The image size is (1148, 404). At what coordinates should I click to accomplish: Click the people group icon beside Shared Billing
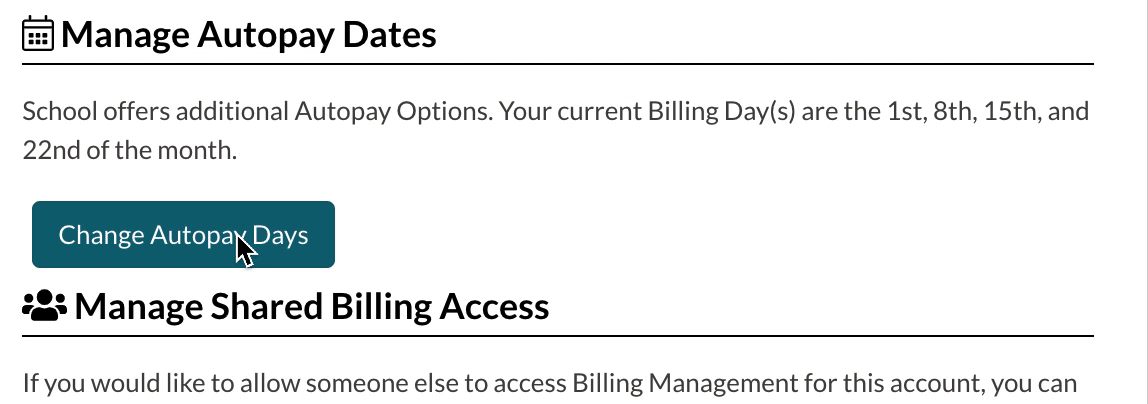[x=44, y=306]
